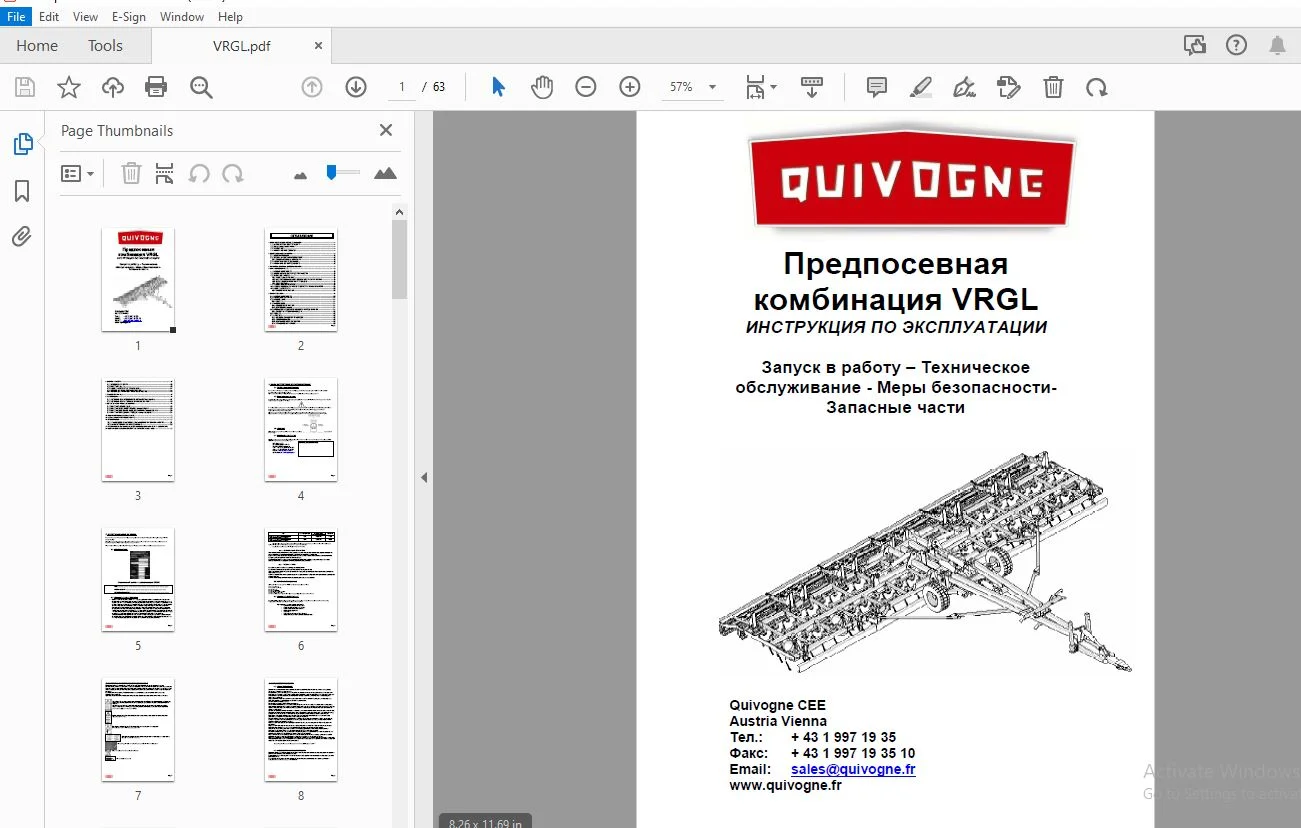Viewport: 1301px width, 828px height.
Task: Click the www.quivogne.fr text
Action: 785,785
